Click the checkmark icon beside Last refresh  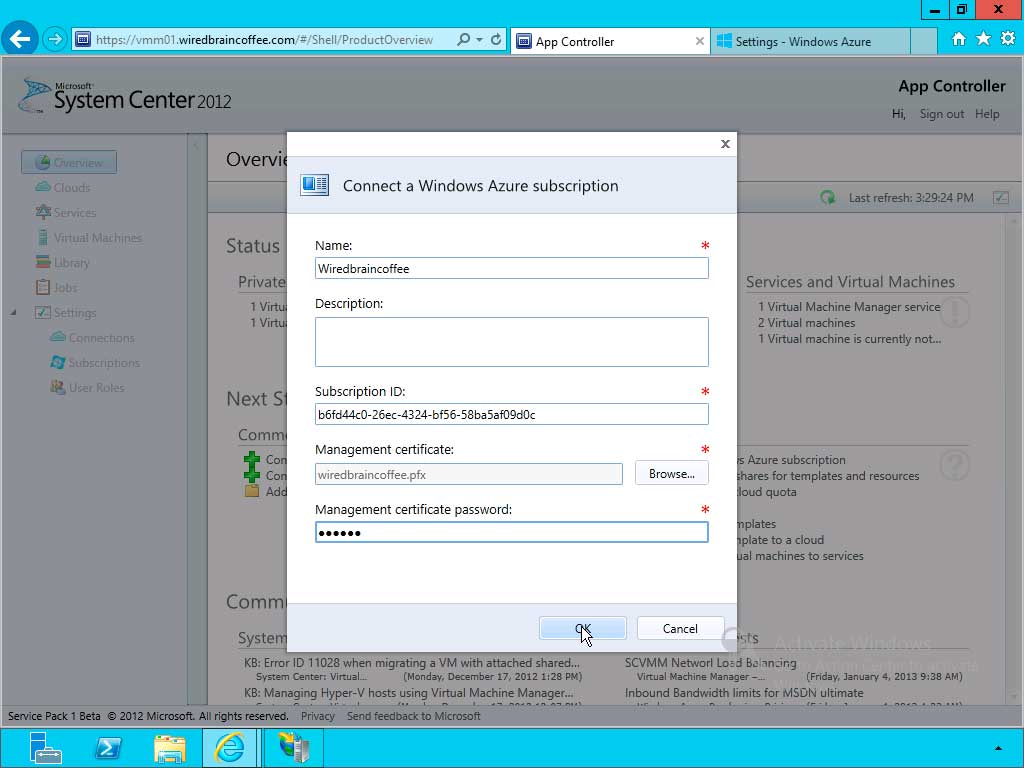[1000, 197]
